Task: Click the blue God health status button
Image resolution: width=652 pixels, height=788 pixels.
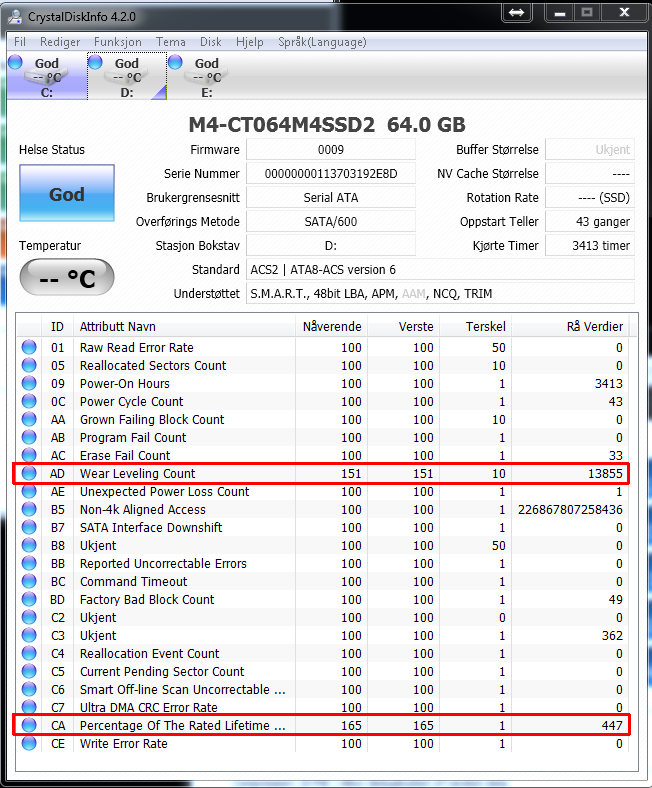Action: pyautogui.click(x=67, y=193)
